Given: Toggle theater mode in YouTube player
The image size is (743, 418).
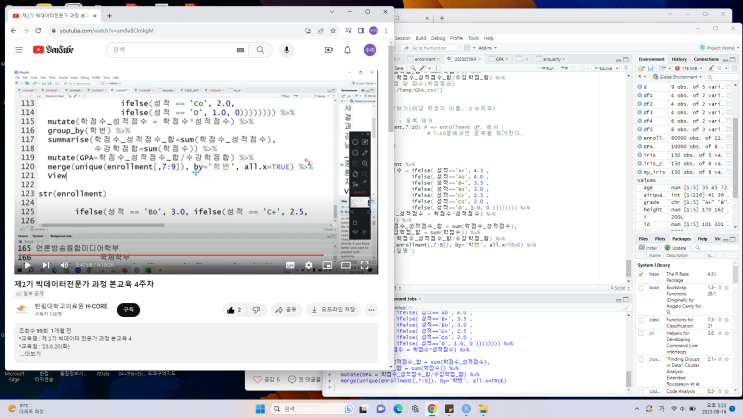Looking at the screenshot, I should point(346,265).
